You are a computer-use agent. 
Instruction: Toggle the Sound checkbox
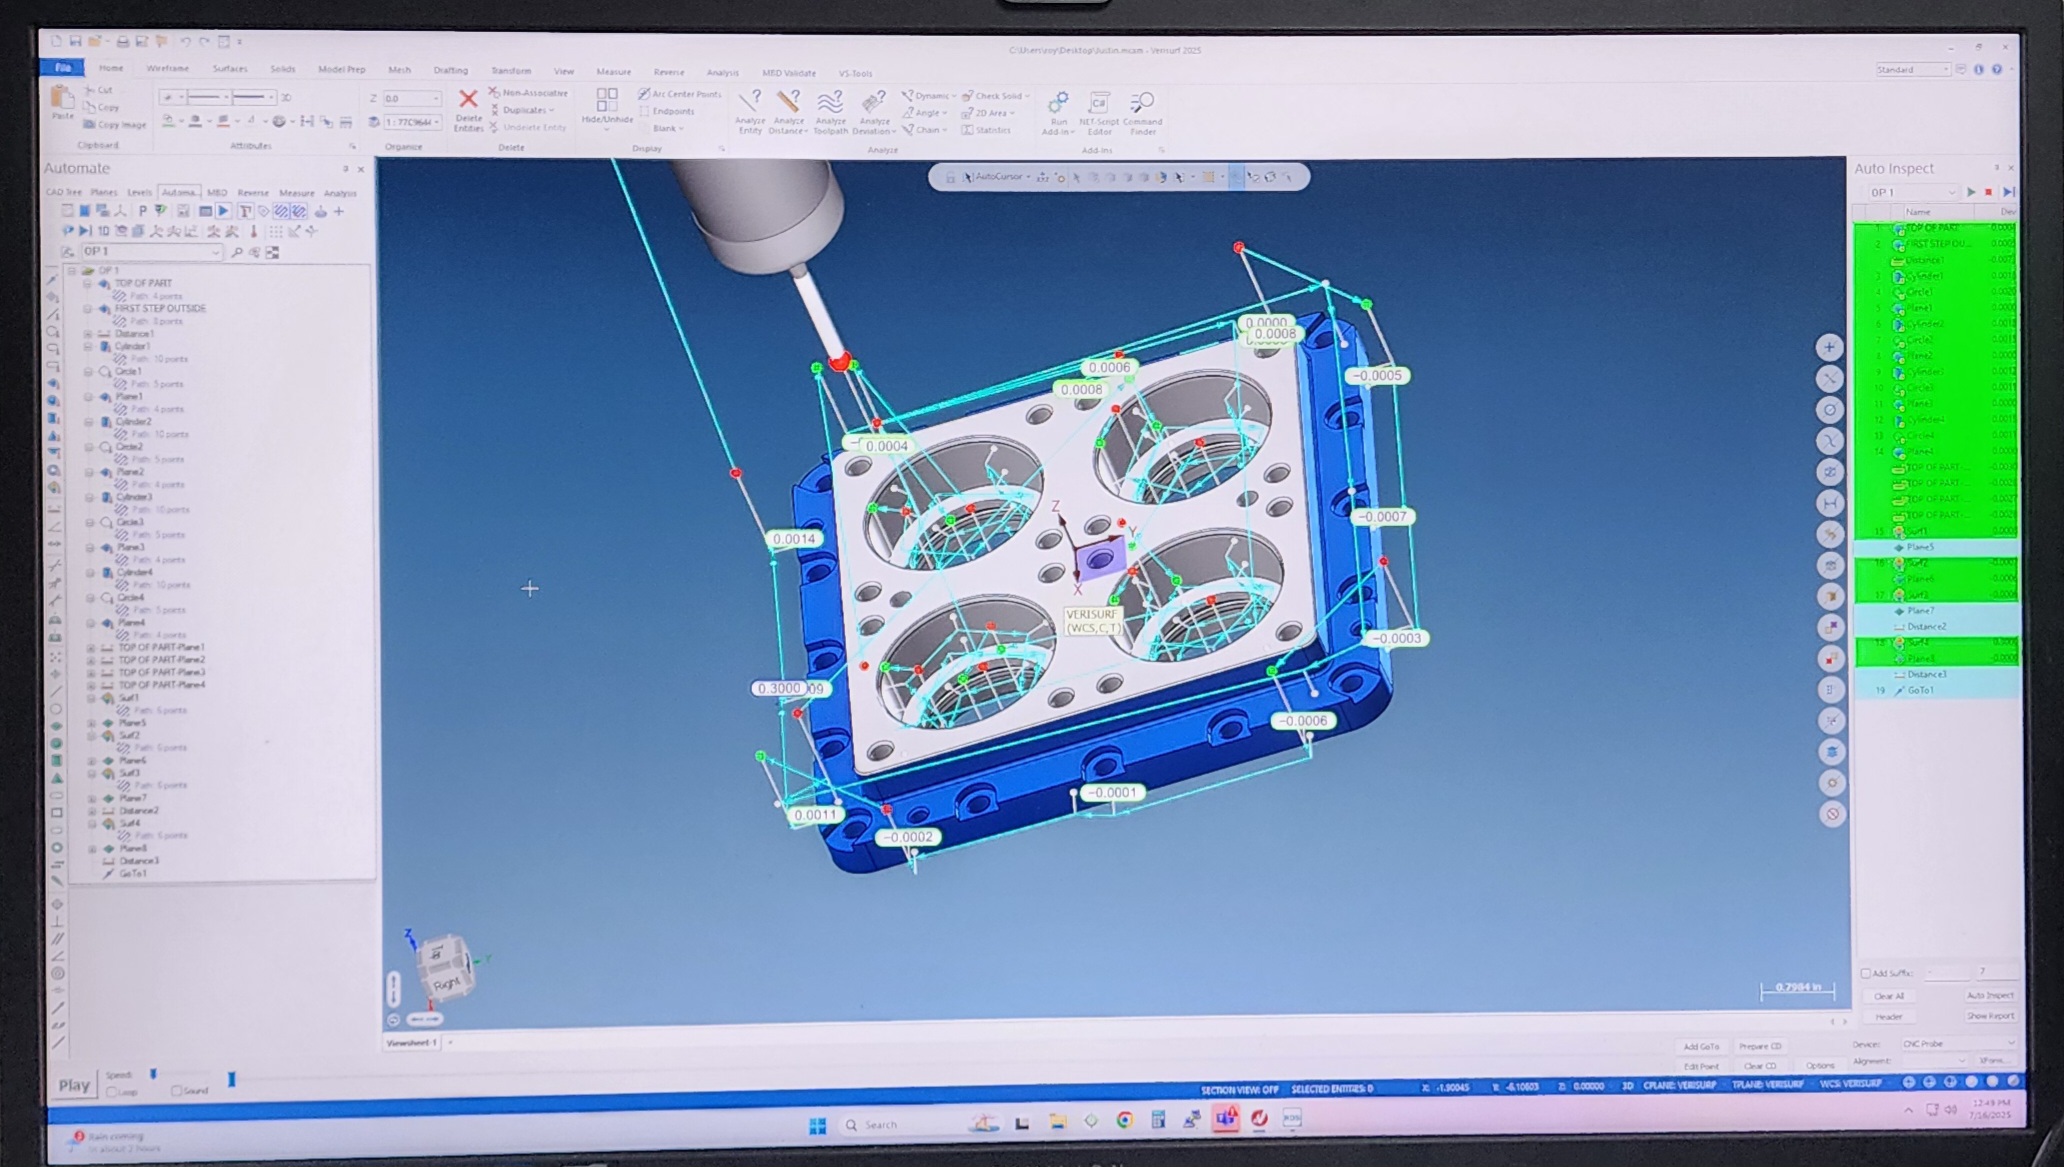176,1091
